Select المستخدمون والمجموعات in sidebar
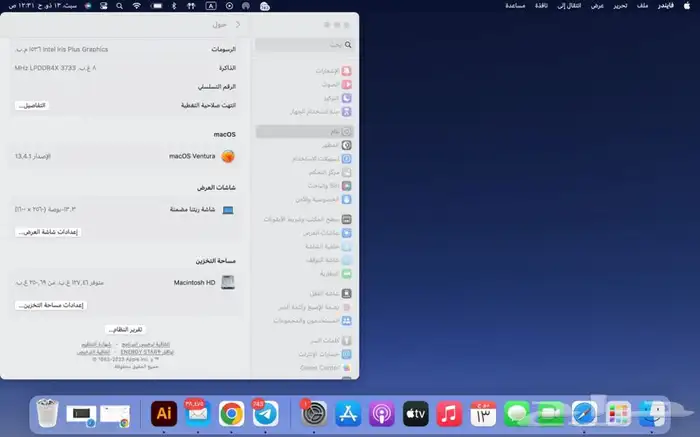Screen dimensions: 700x437 coord(304,320)
